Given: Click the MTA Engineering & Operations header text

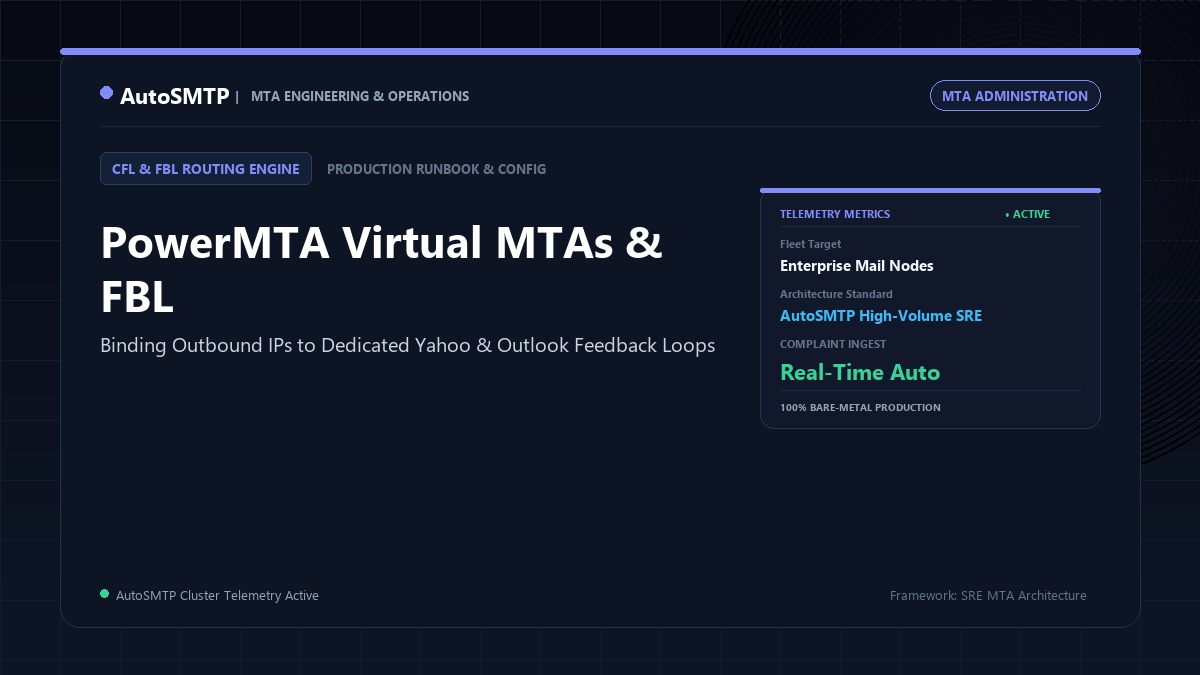Looking at the screenshot, I should click(360, 96).
